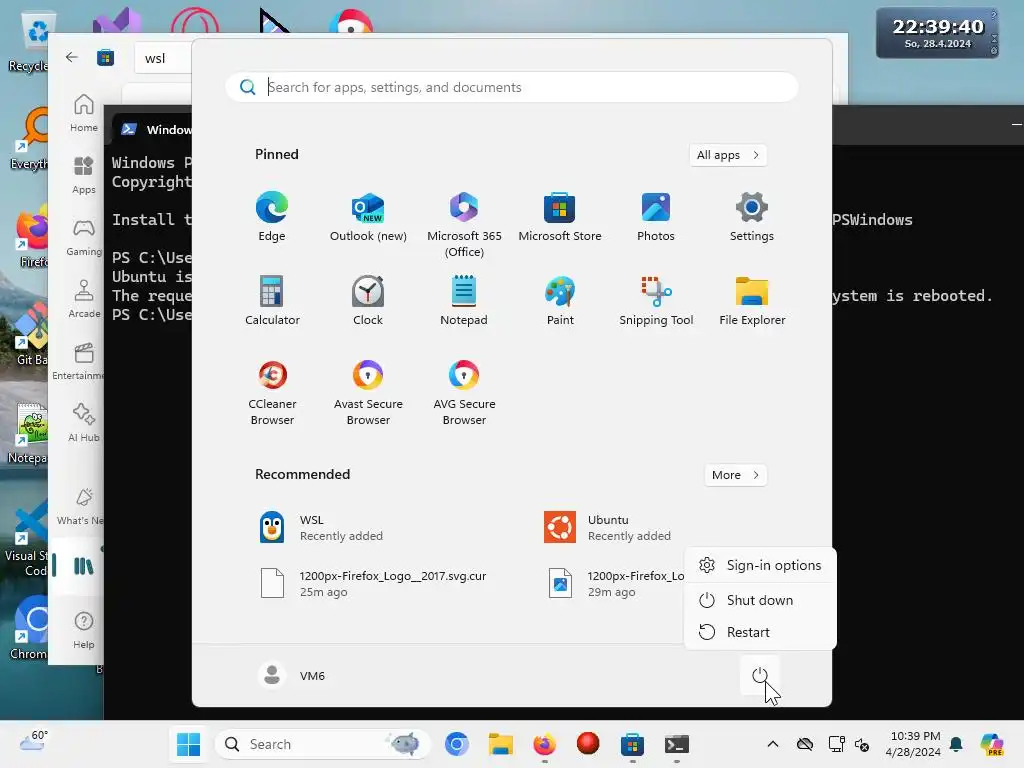Open Library in Store sidebar
Image resolution: width=1024 pixels, height=768 pixels.
point(84,566)
